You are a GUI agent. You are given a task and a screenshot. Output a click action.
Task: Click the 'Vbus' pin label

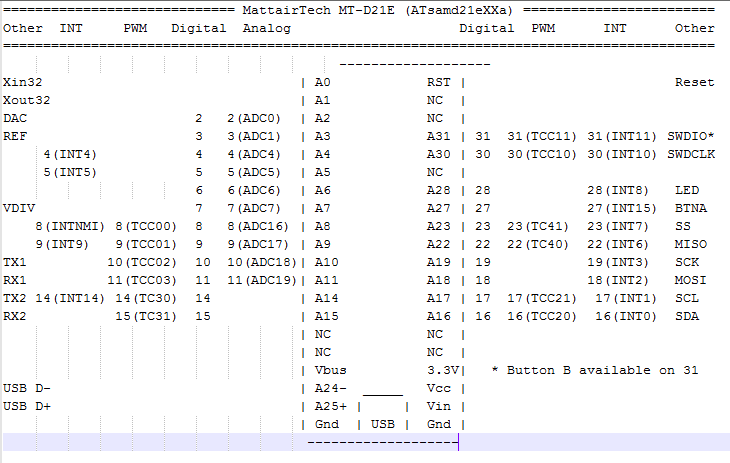coord(330,371)
